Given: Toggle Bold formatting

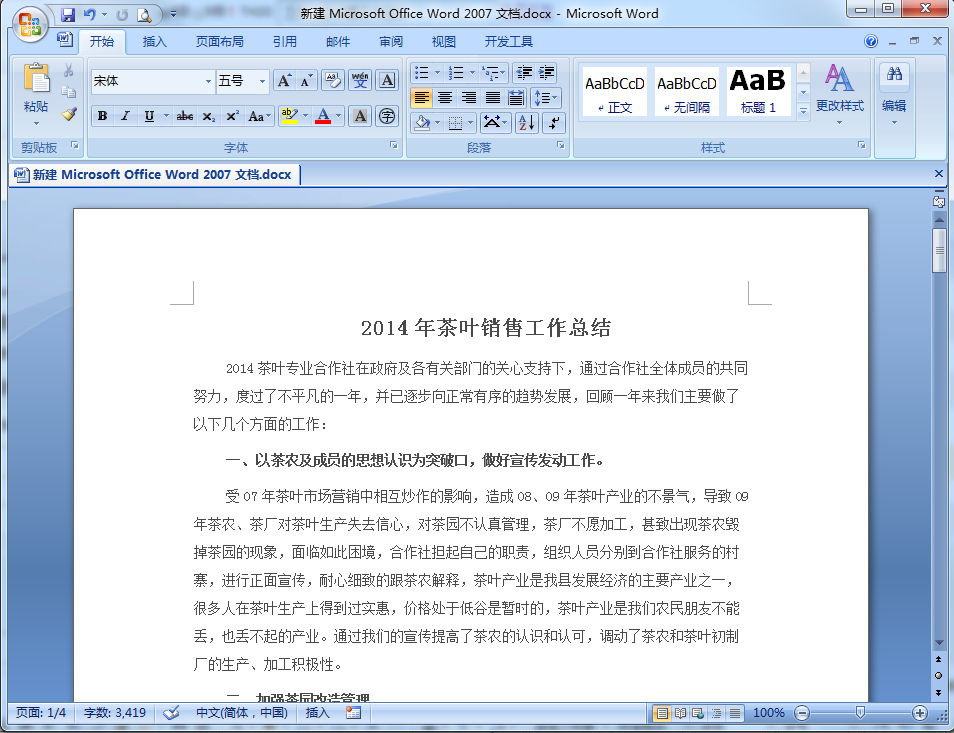Looking at the screenshot, I should pyautogui.click(x=102, y=116).
